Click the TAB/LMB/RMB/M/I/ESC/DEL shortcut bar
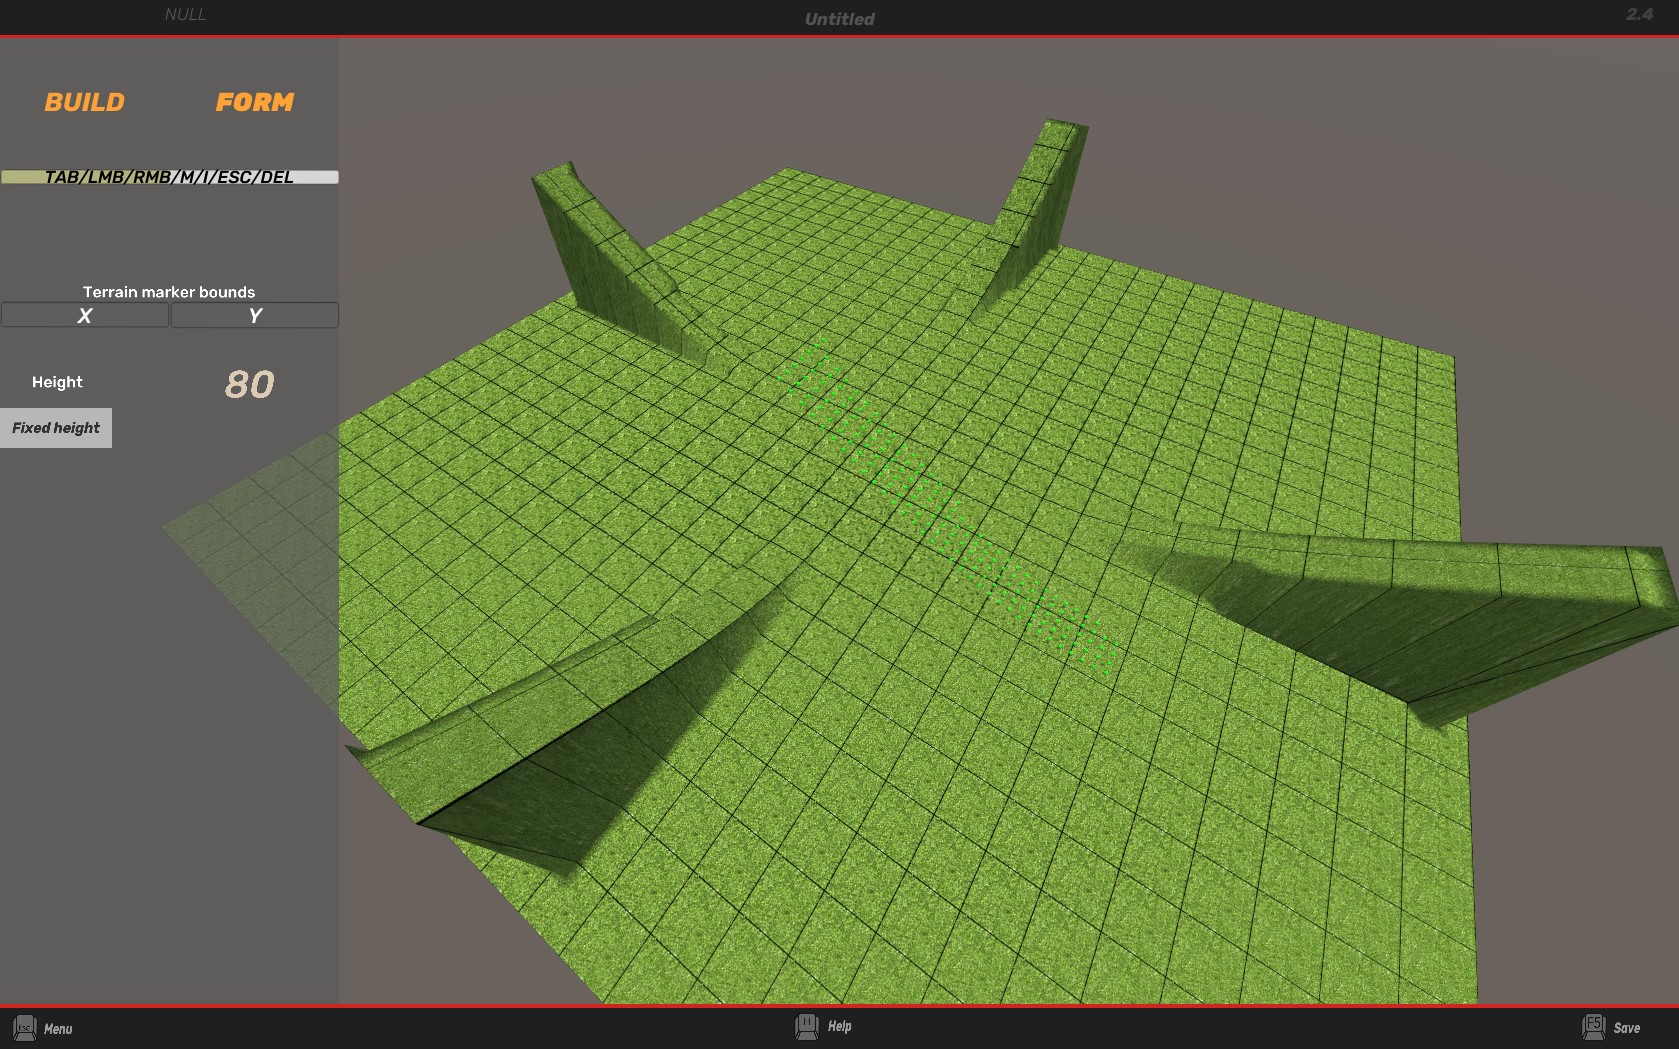1679x1049 pixels. (x=169, y=177)
